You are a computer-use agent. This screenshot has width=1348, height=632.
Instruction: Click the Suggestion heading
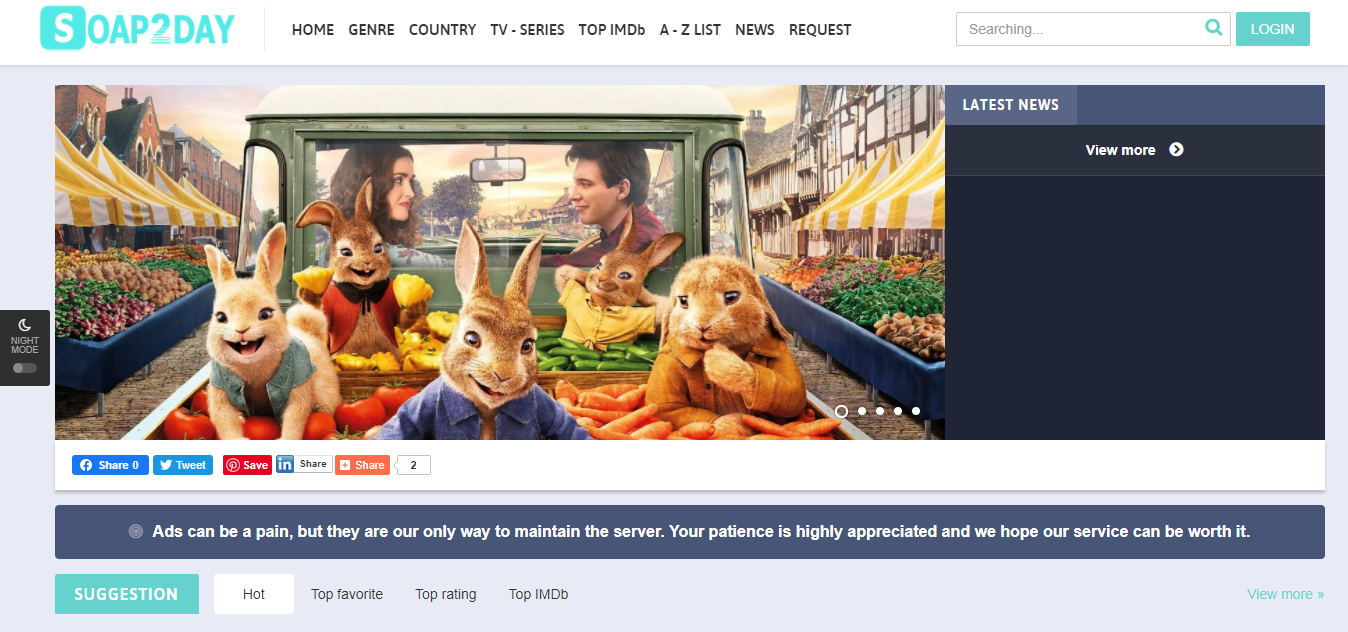pyautogui.click(x=127, y=594)
